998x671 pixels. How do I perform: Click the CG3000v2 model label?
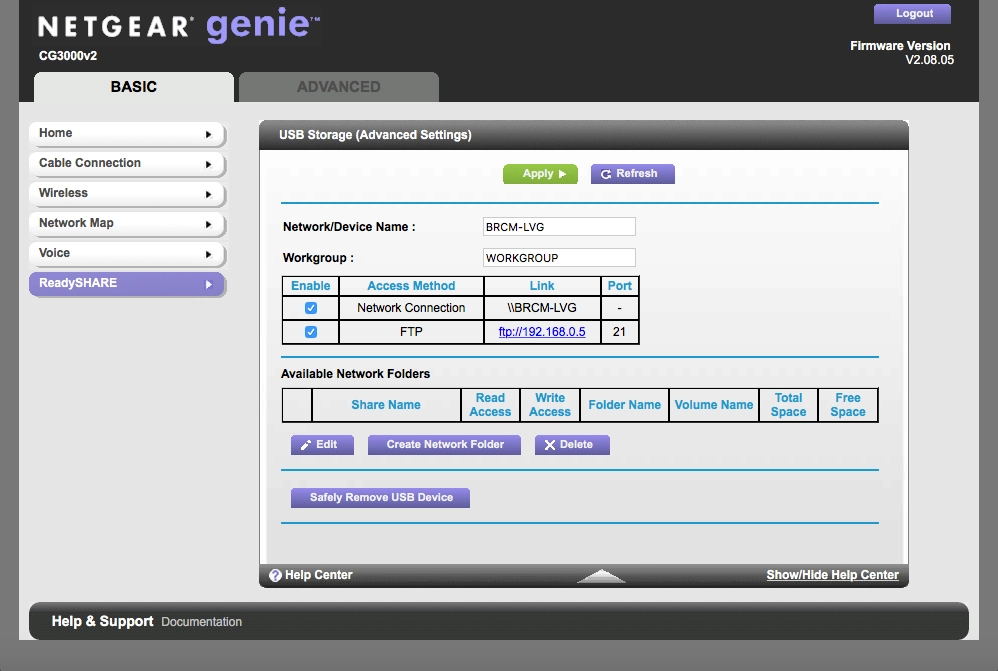coord(68,56)
